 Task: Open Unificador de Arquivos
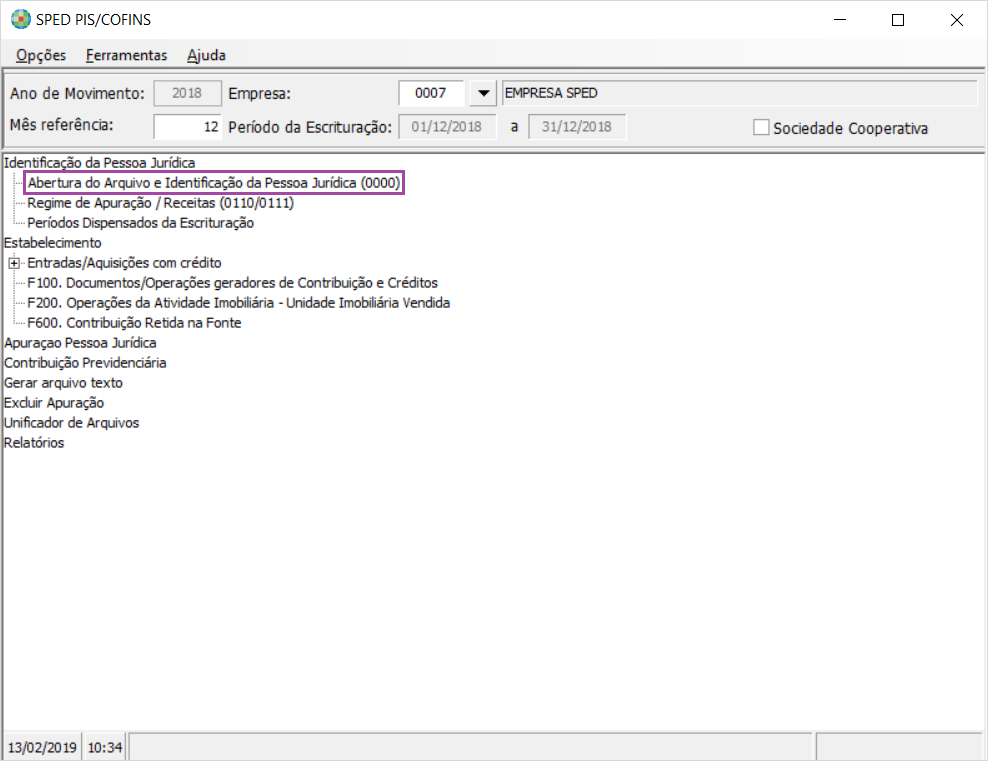[71, 423]
